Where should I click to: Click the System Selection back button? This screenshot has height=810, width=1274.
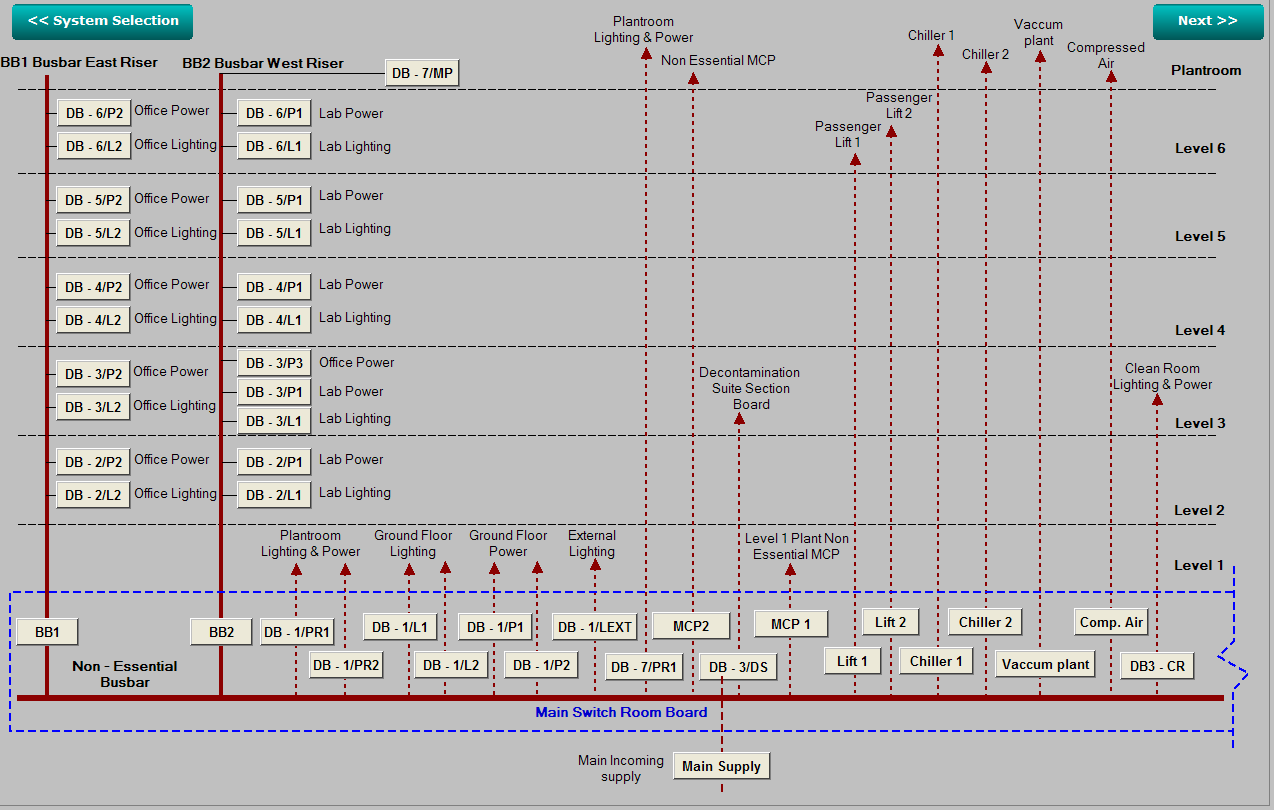[104, 21]
